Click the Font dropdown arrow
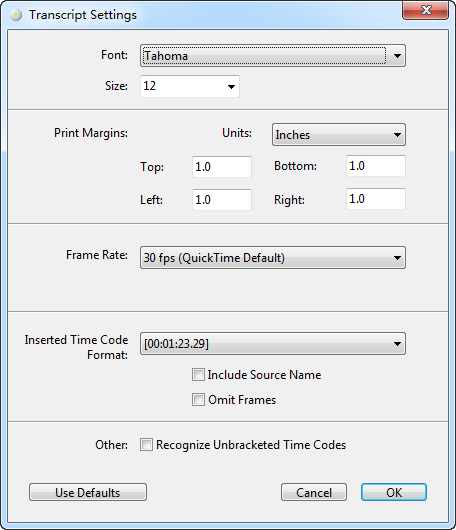 tap(397, 56)
